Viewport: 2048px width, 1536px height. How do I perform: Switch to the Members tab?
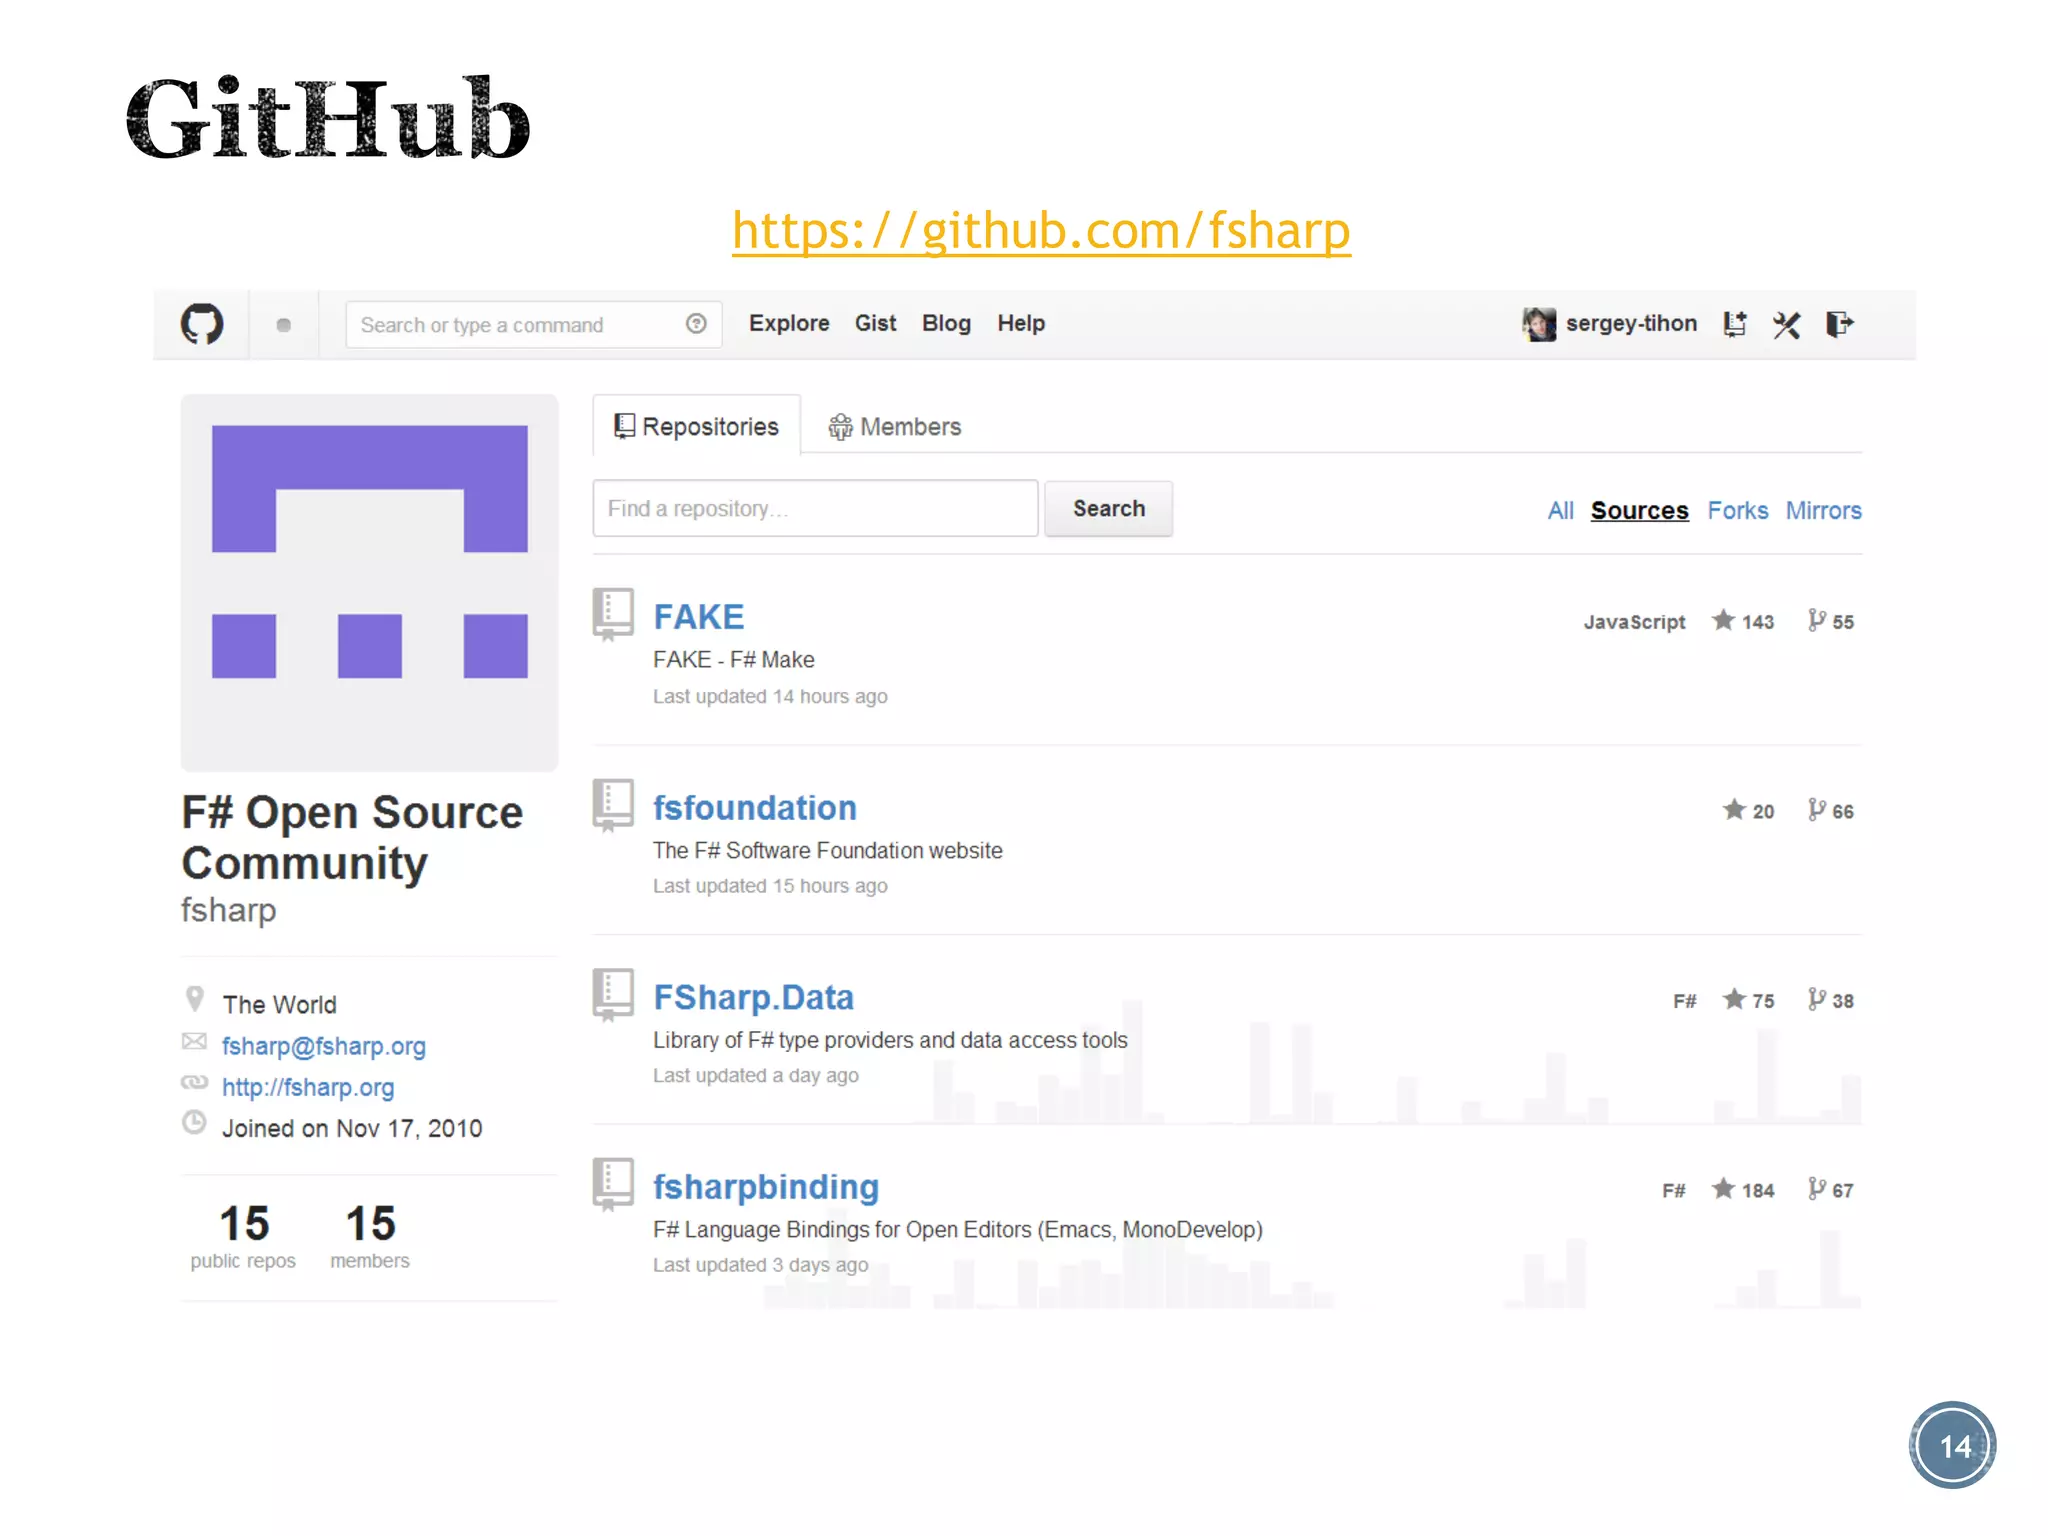click(894, 427)
